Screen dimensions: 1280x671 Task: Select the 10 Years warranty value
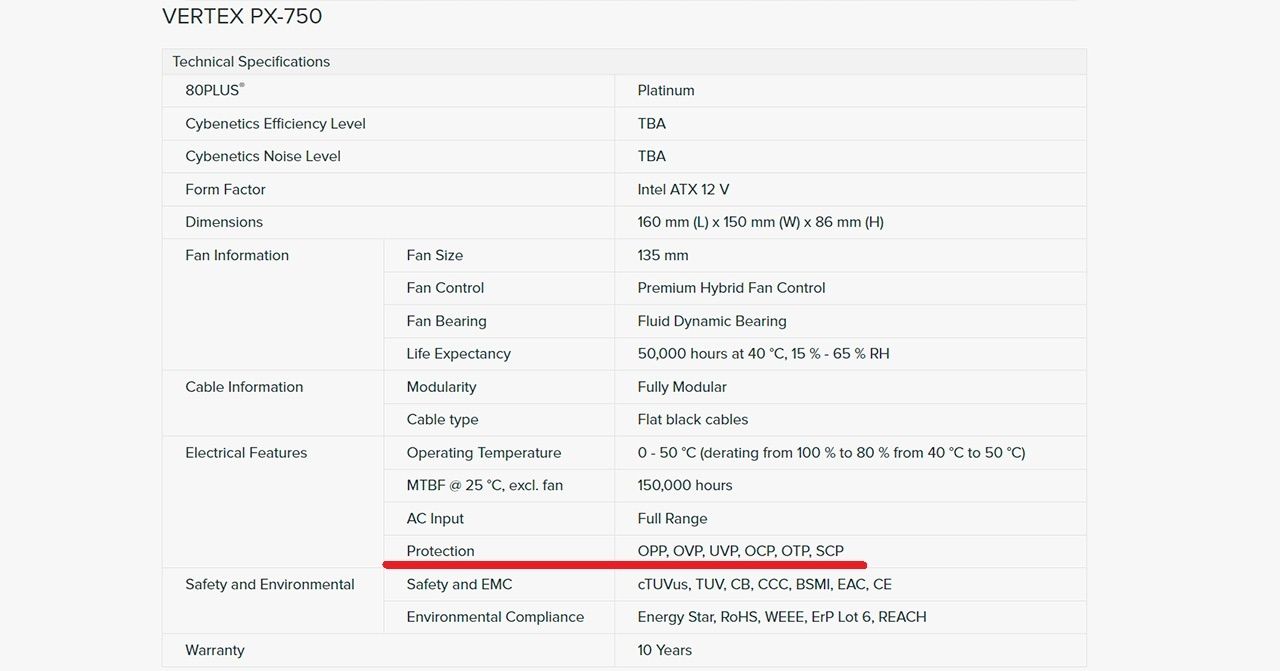click(664, 650)
